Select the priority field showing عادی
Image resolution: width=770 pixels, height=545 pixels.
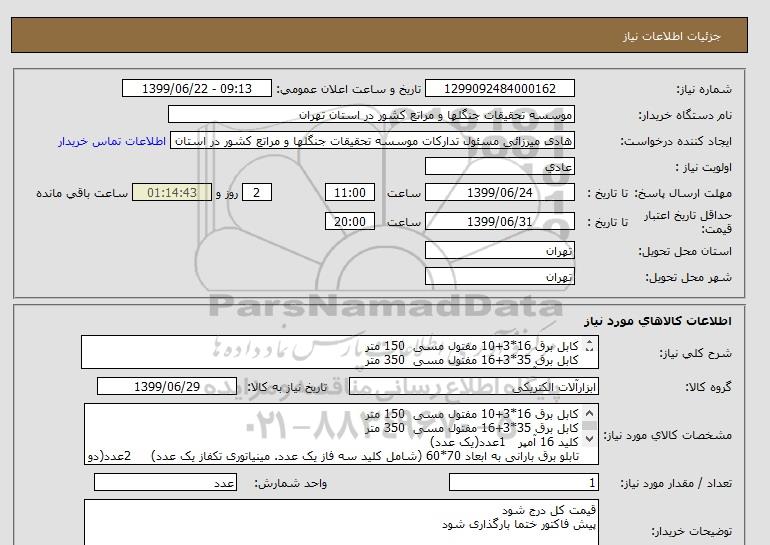(x=499, y=166)
